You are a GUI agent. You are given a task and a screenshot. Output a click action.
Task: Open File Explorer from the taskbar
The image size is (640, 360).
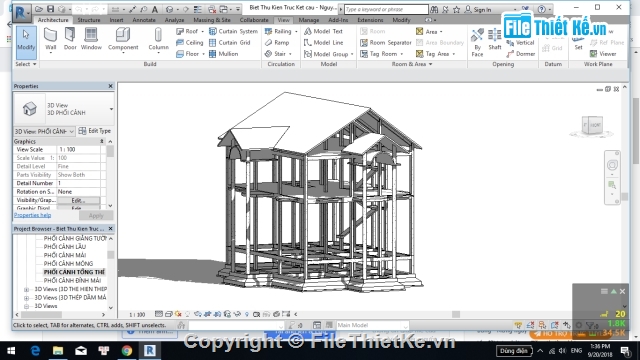[58, 351]
